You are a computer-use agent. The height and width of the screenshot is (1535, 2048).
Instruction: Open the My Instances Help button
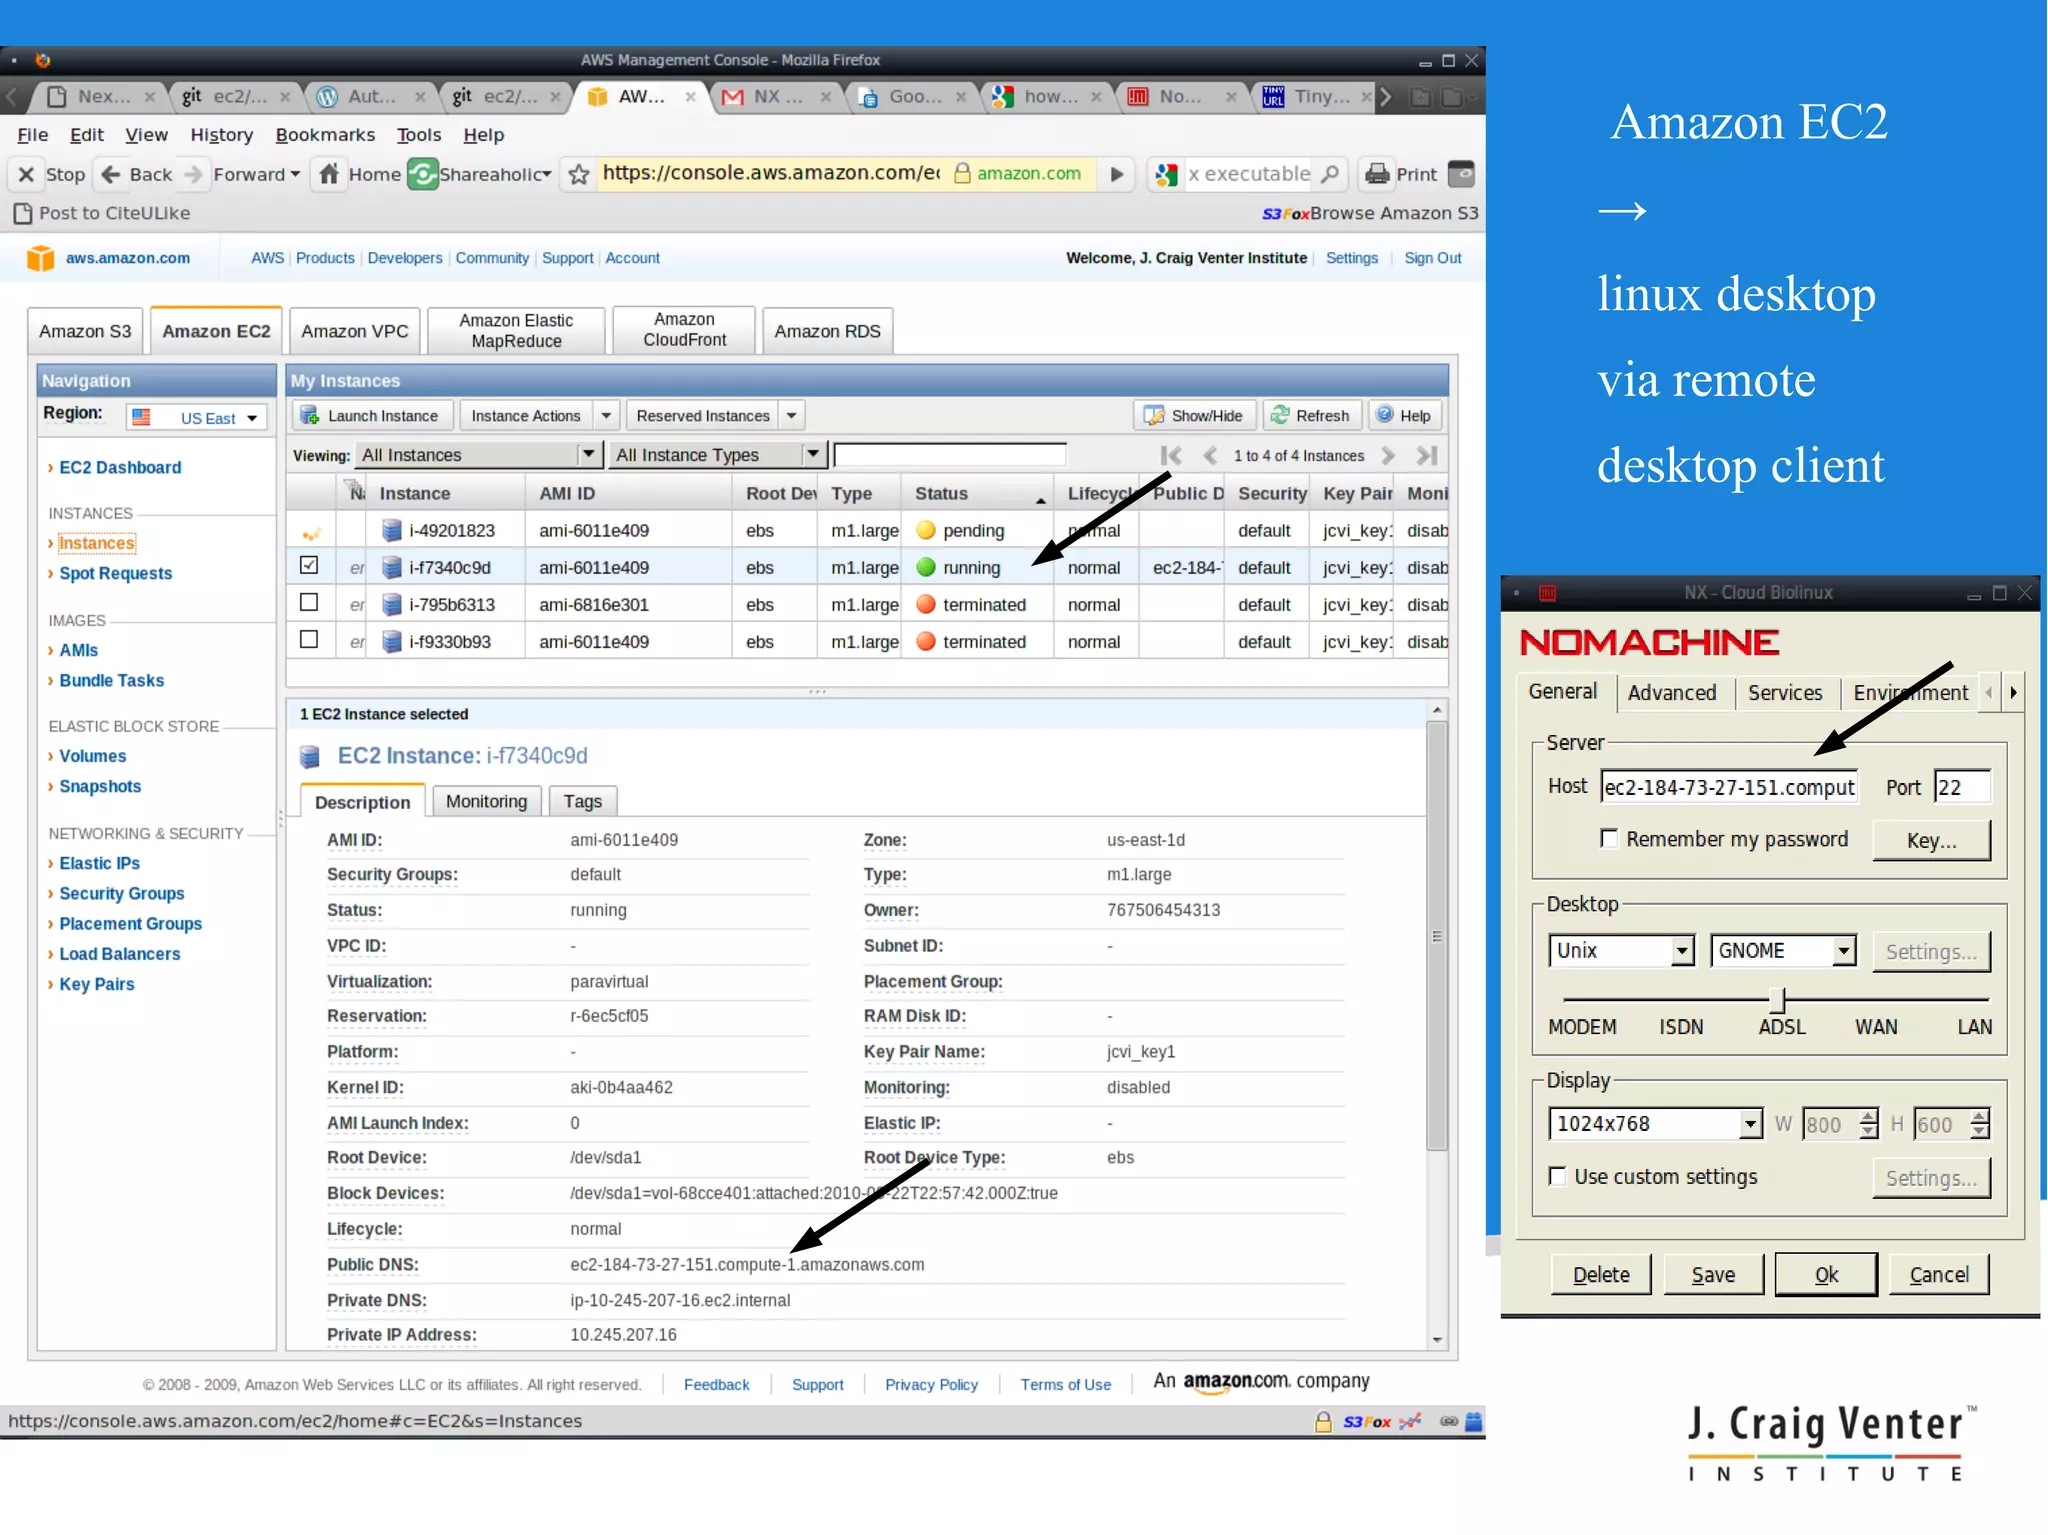[1404, 416]
